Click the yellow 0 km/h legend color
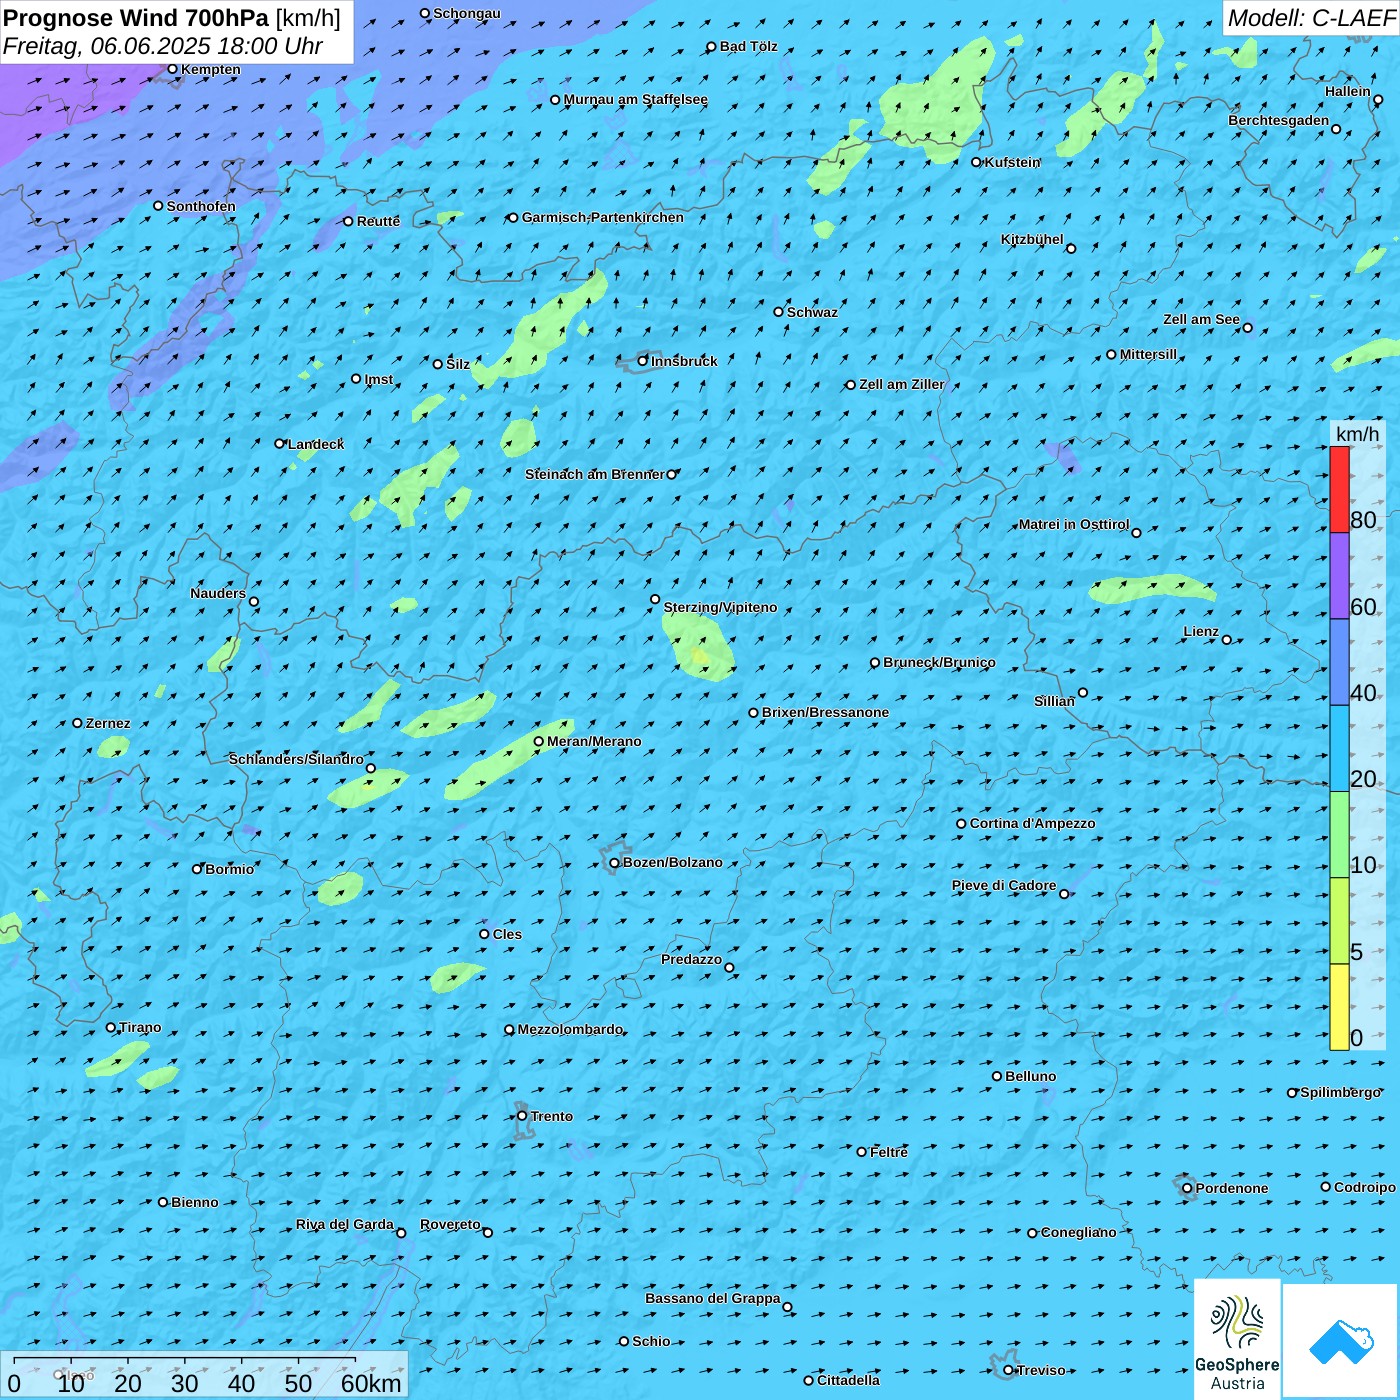The height and width of the screenshot is (1400, 1400). point(1339,1007)
